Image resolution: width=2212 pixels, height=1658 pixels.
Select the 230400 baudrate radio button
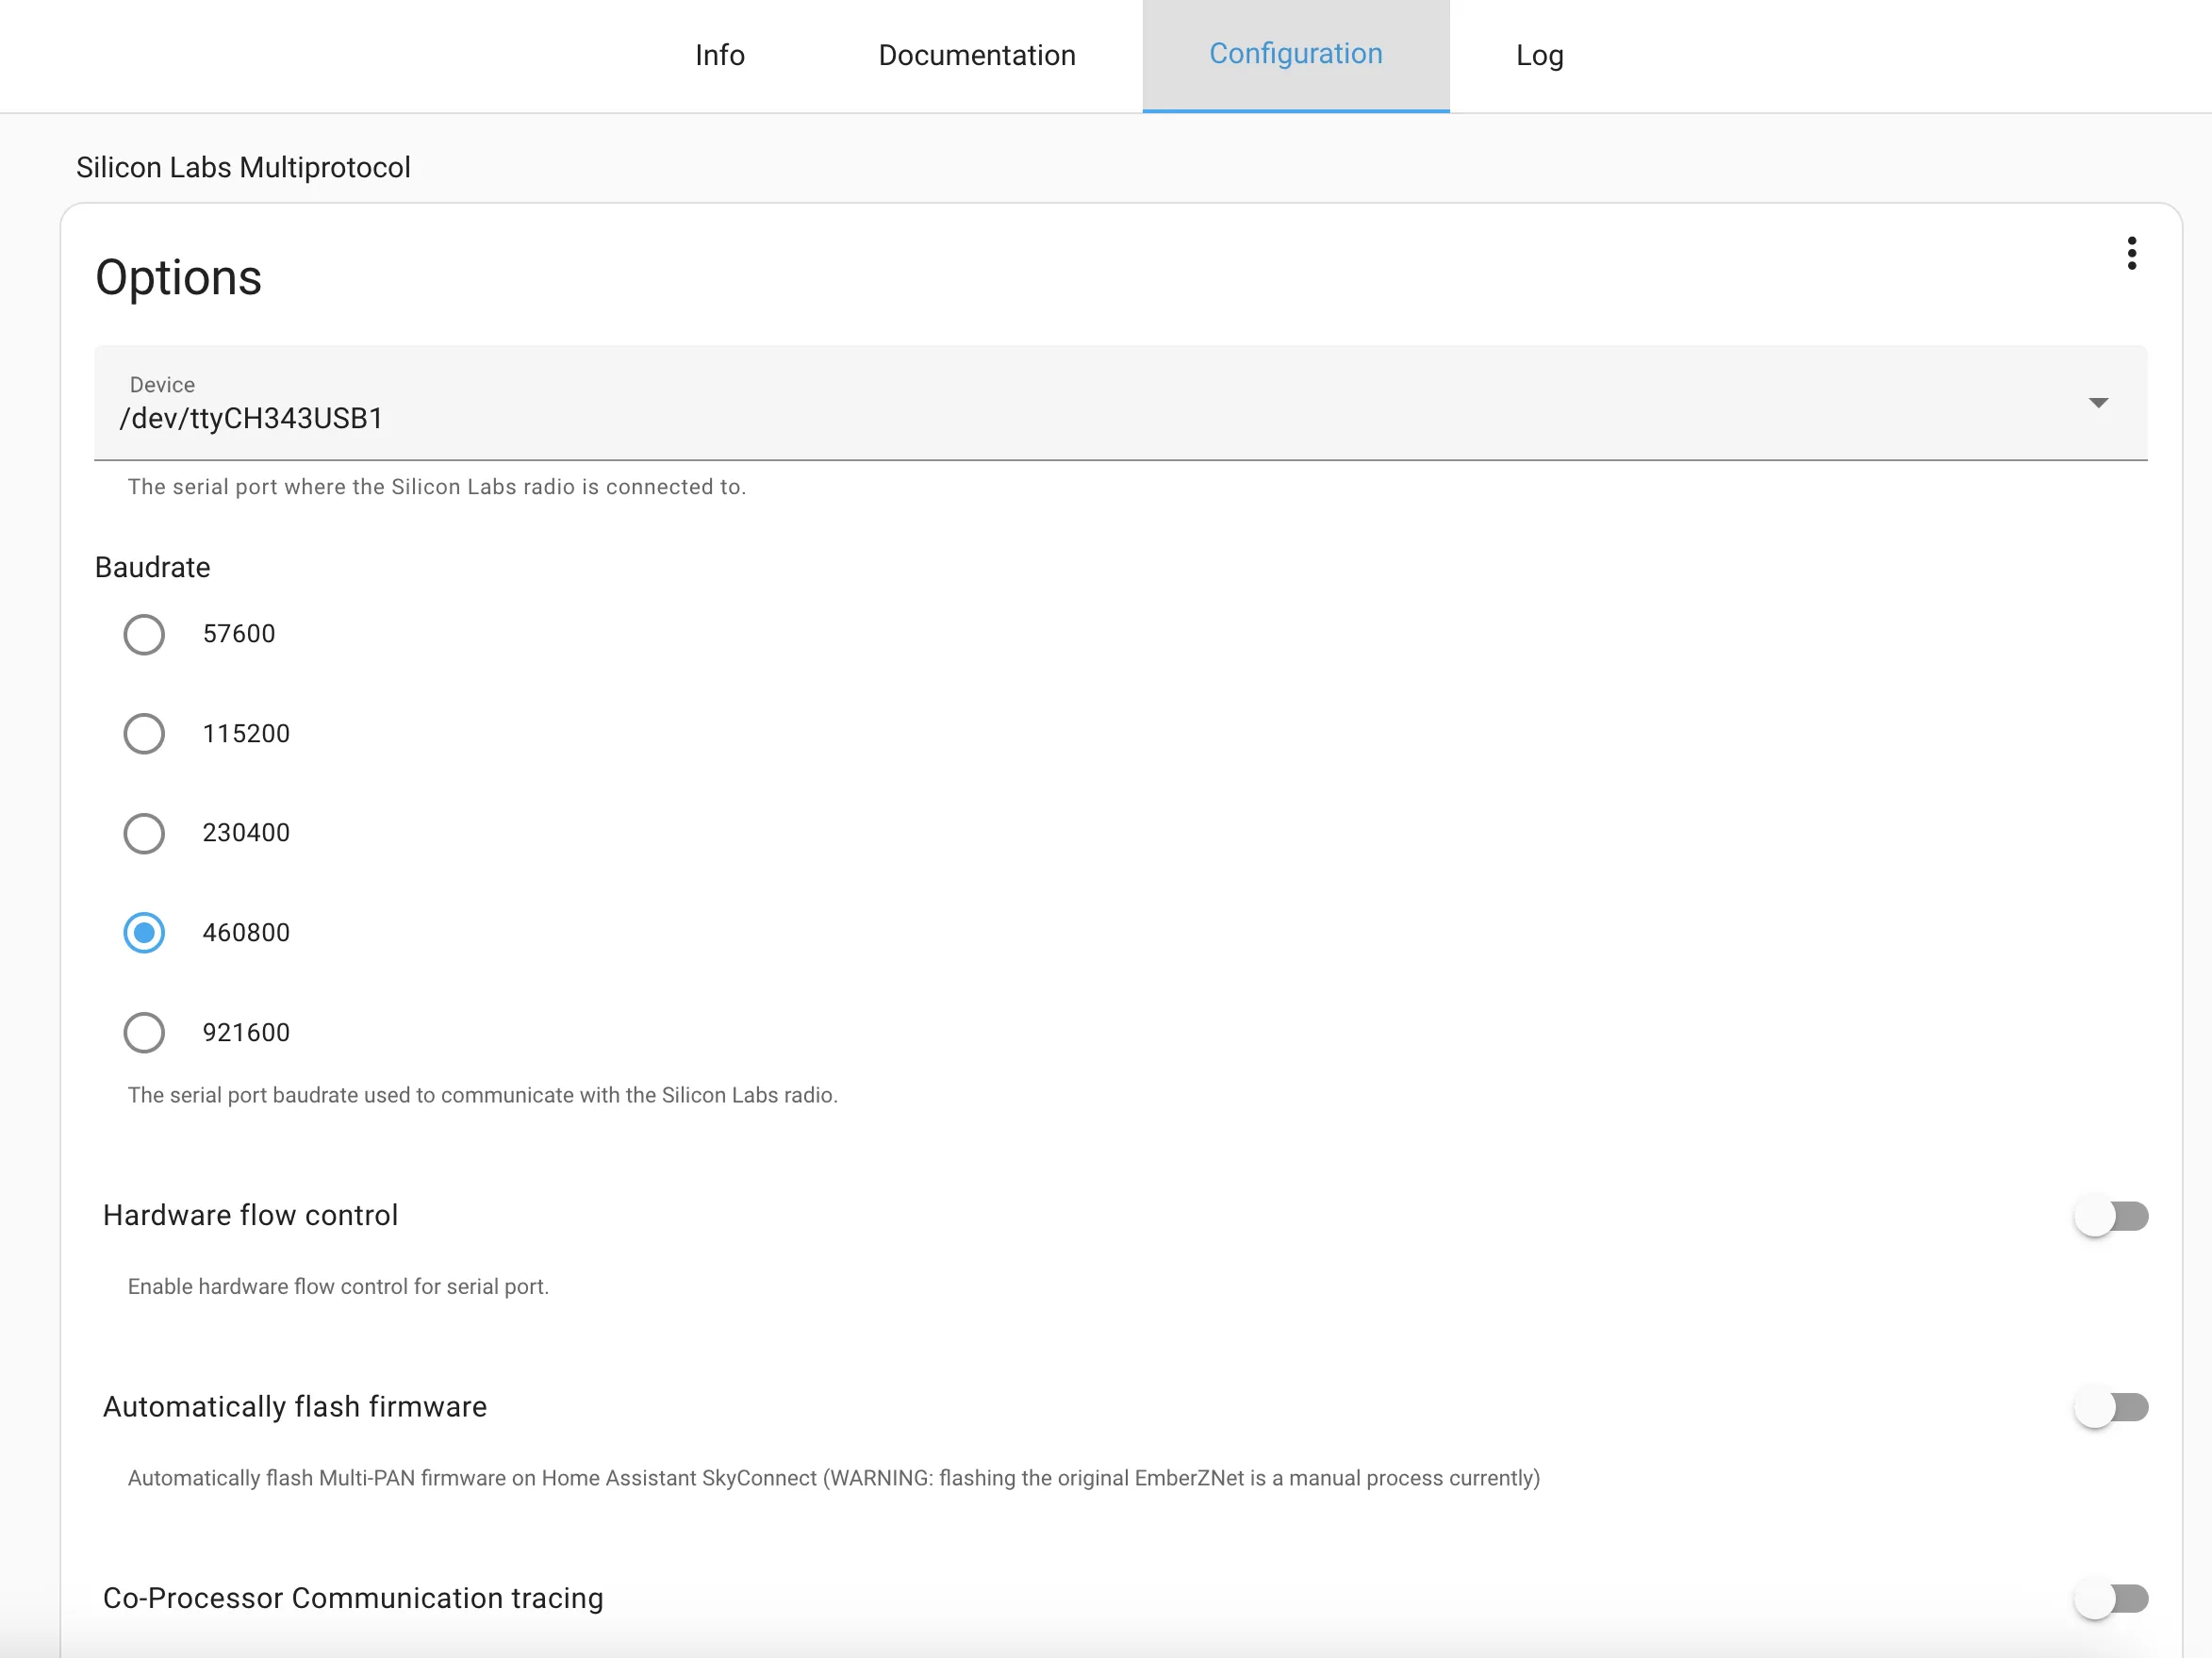pyautogui.click(x=144, y=833)
